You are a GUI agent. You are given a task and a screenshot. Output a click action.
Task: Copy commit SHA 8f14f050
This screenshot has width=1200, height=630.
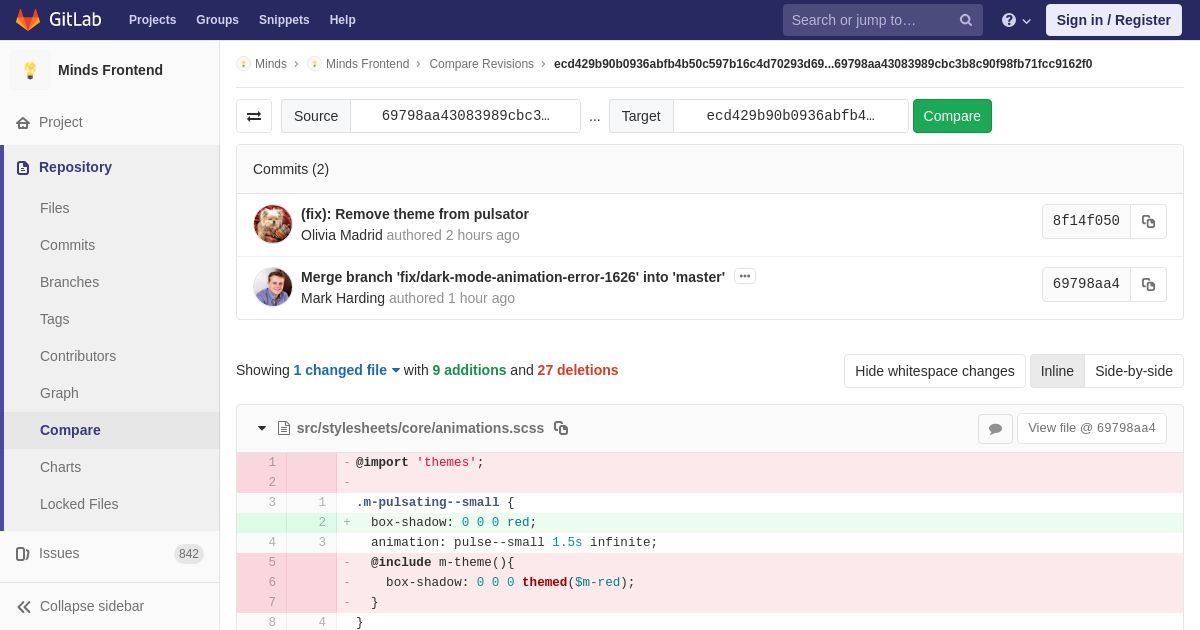tap(1148, 222)
